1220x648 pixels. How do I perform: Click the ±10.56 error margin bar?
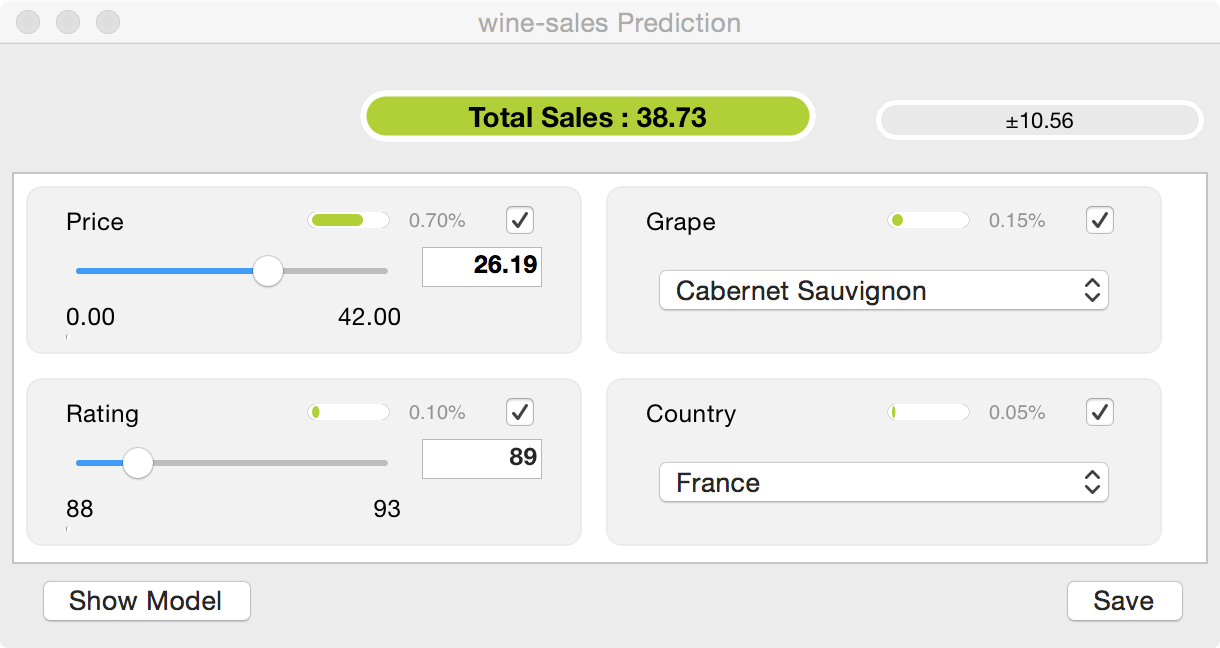coord(1039,121)
